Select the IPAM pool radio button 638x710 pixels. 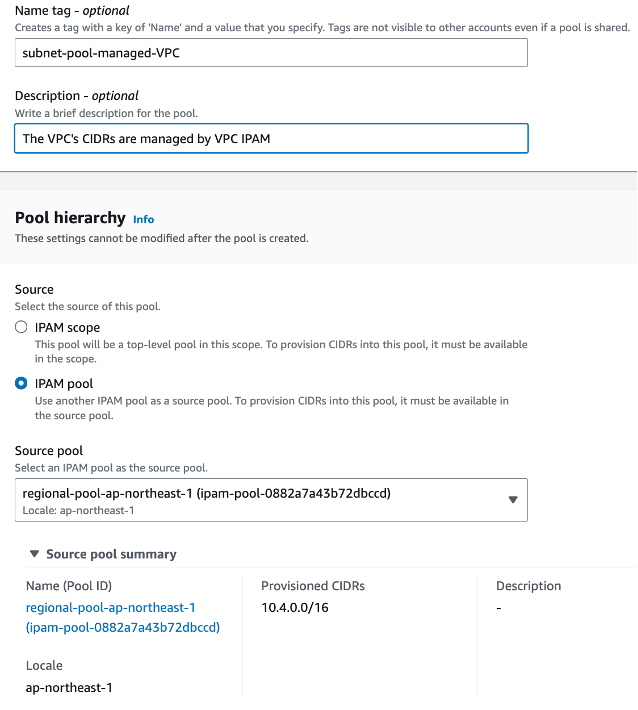tap(22, 384)
